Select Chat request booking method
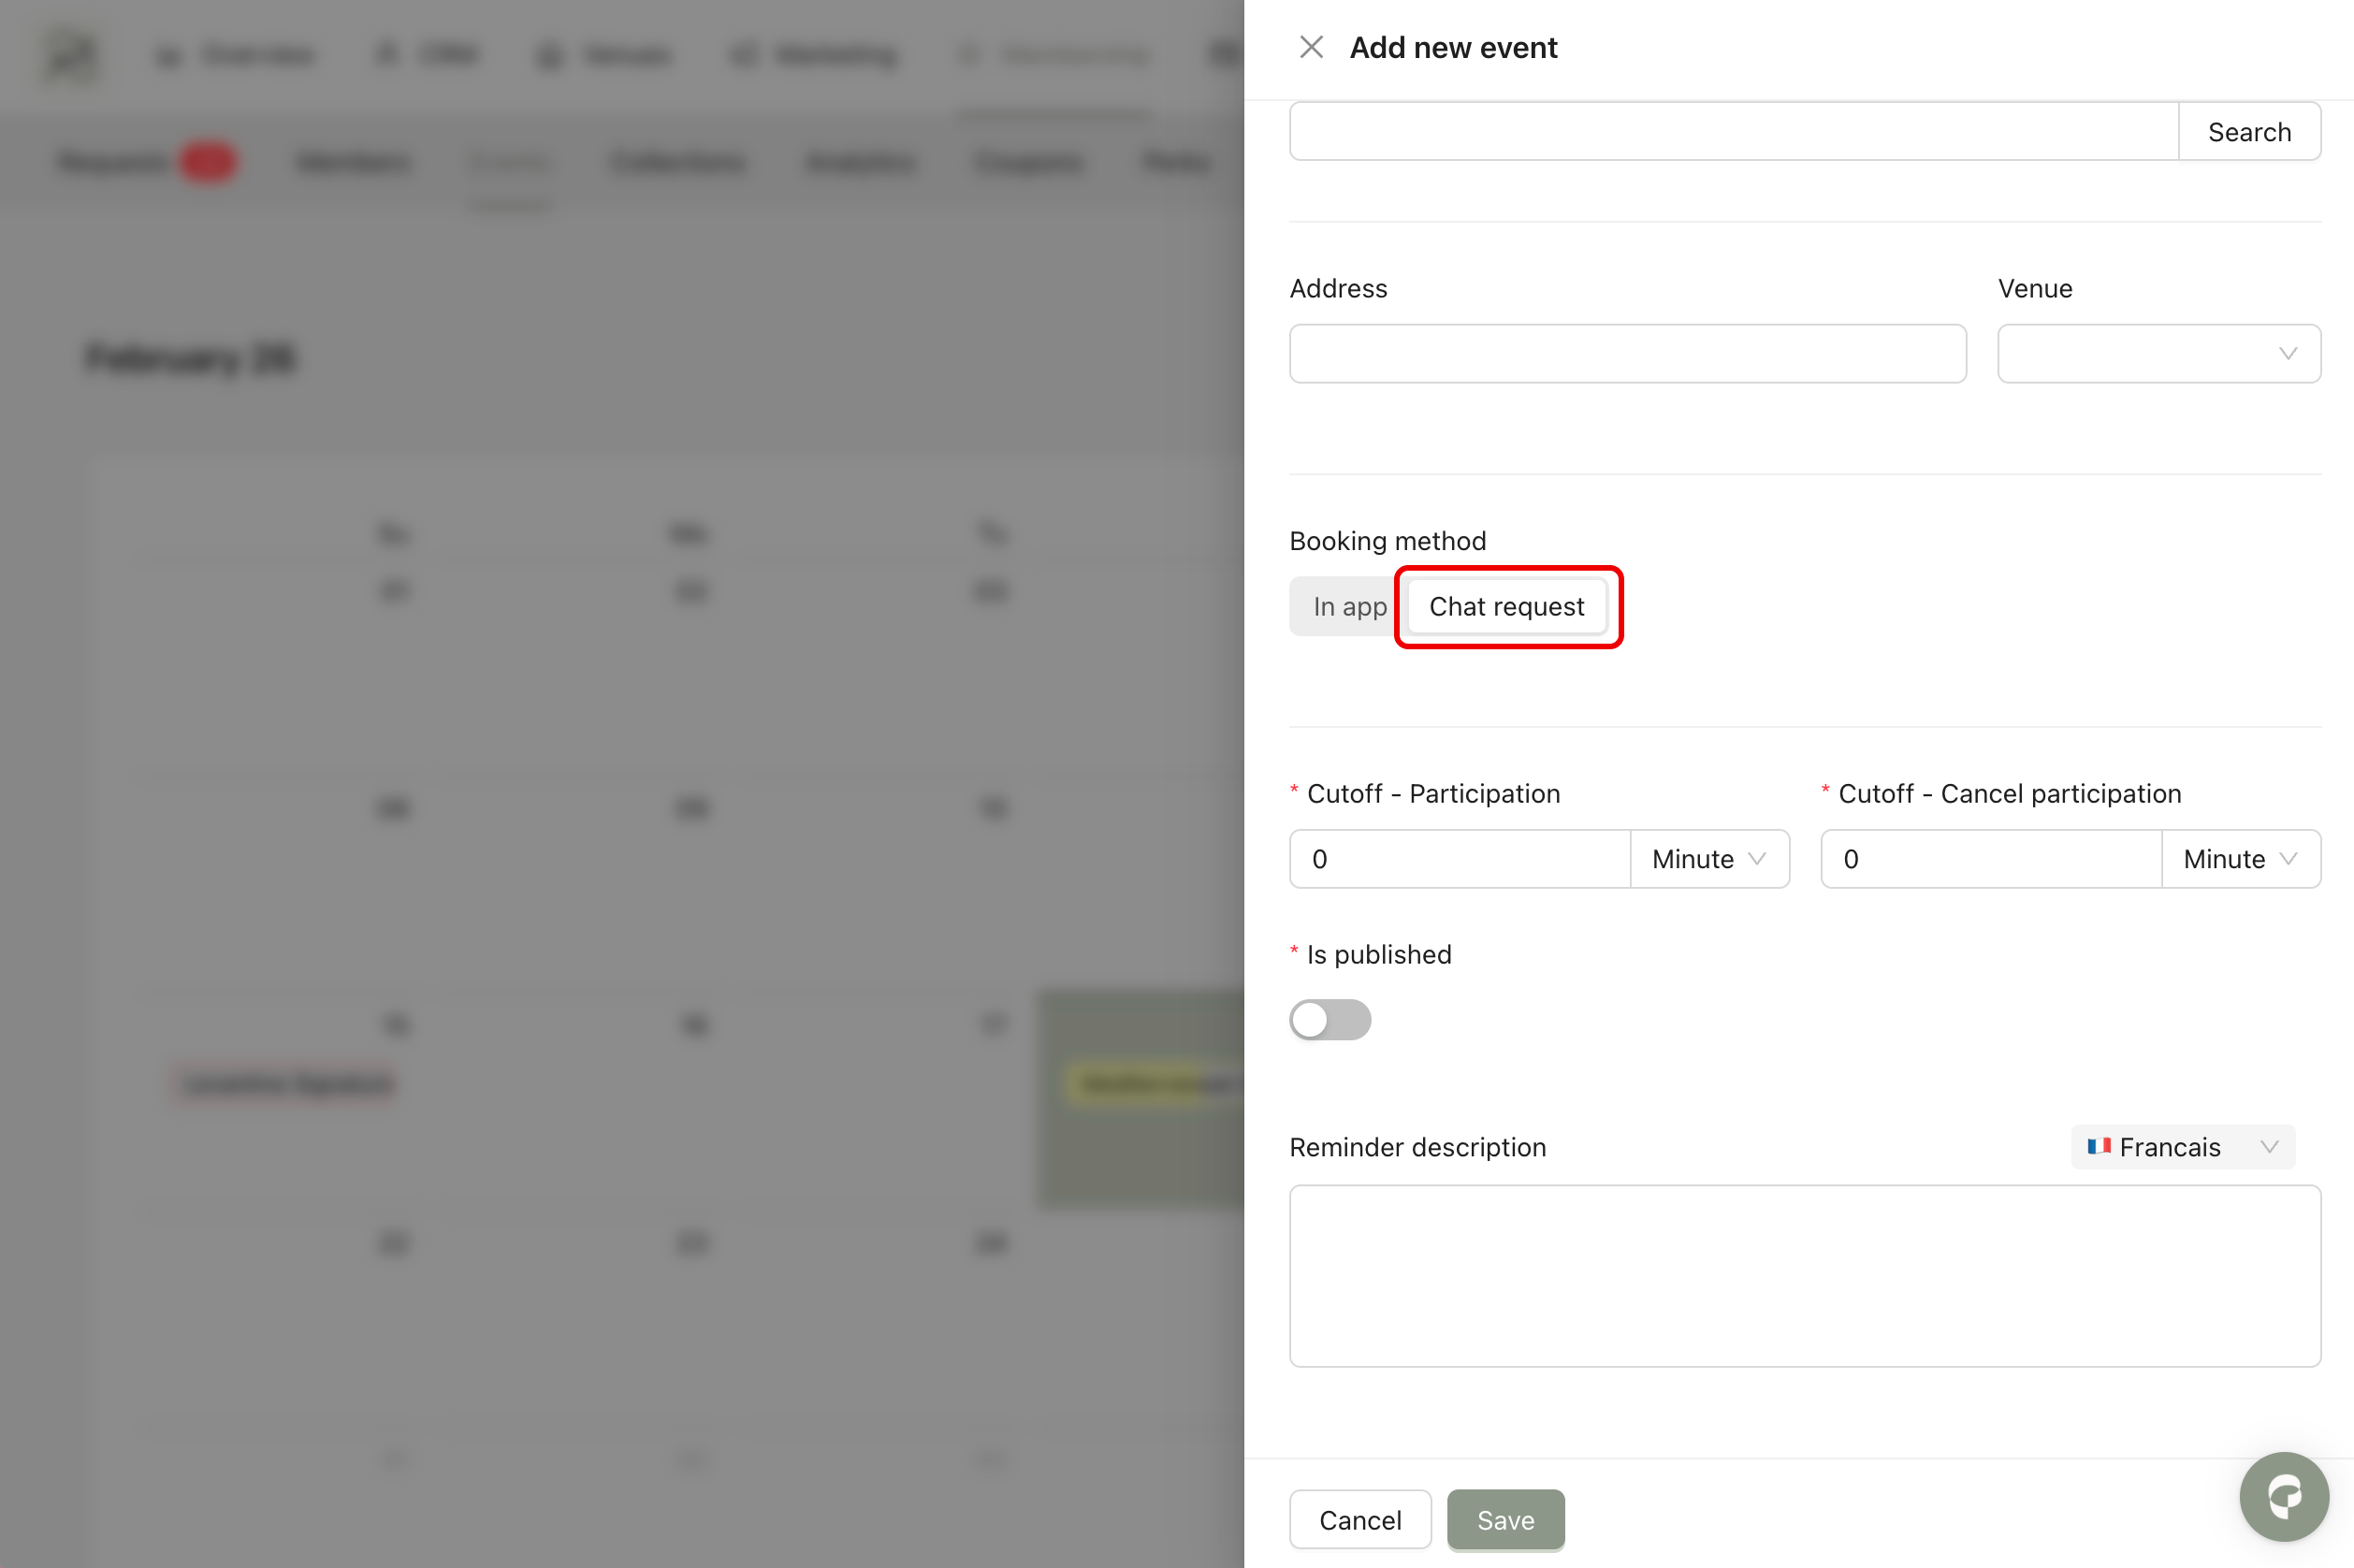This screenshot has width=2354, height=1568. (x=1506, y=607)
